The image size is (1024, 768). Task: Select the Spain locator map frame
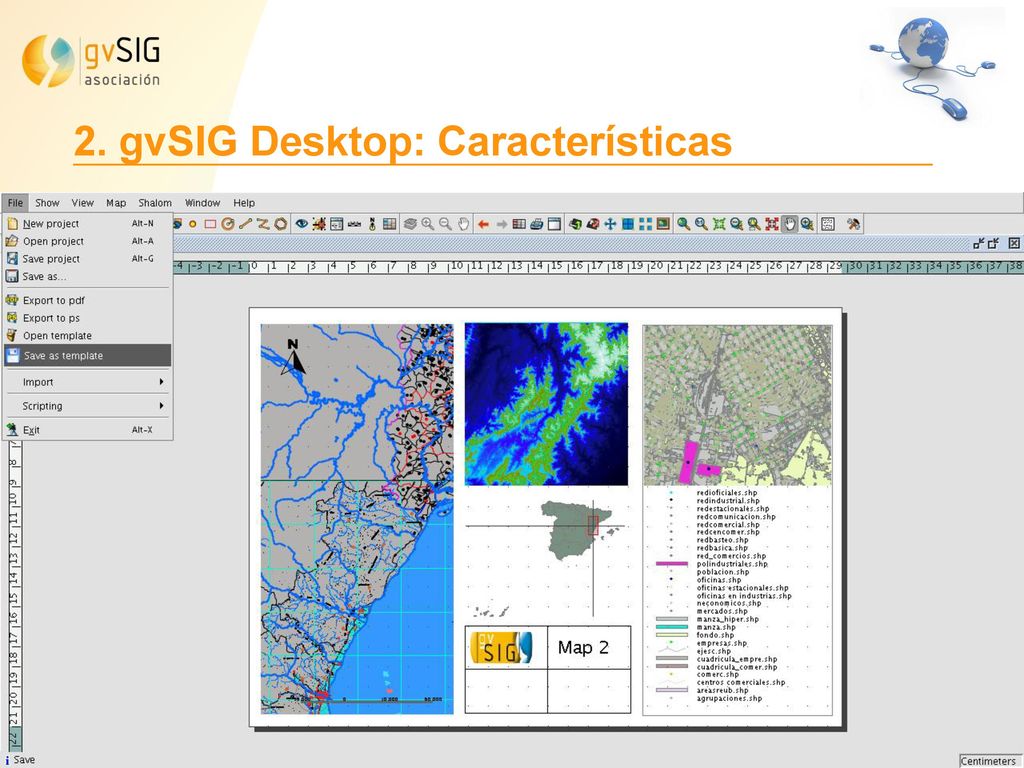547,557
